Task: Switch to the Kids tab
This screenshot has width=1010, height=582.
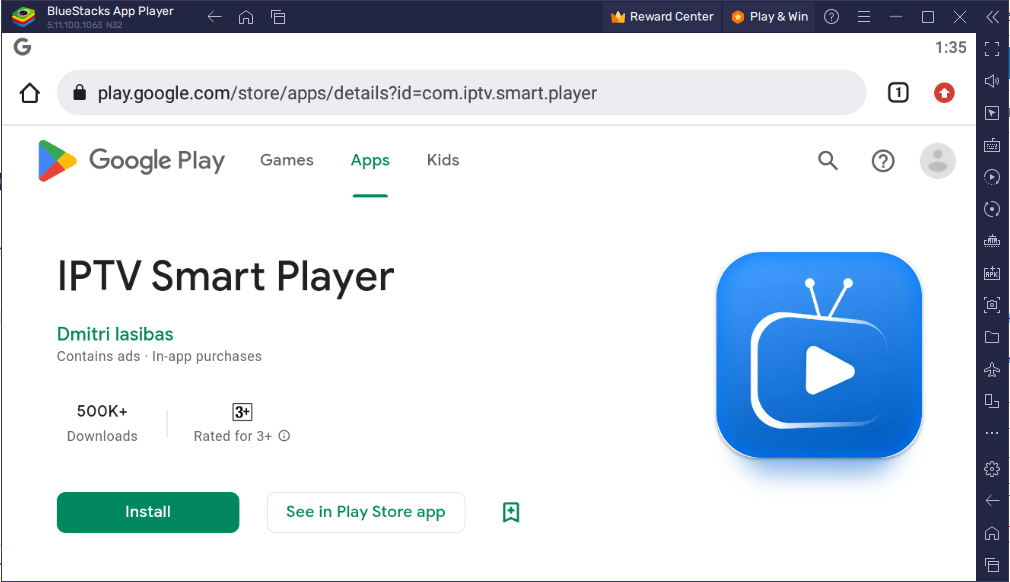Action: [443, 160]
